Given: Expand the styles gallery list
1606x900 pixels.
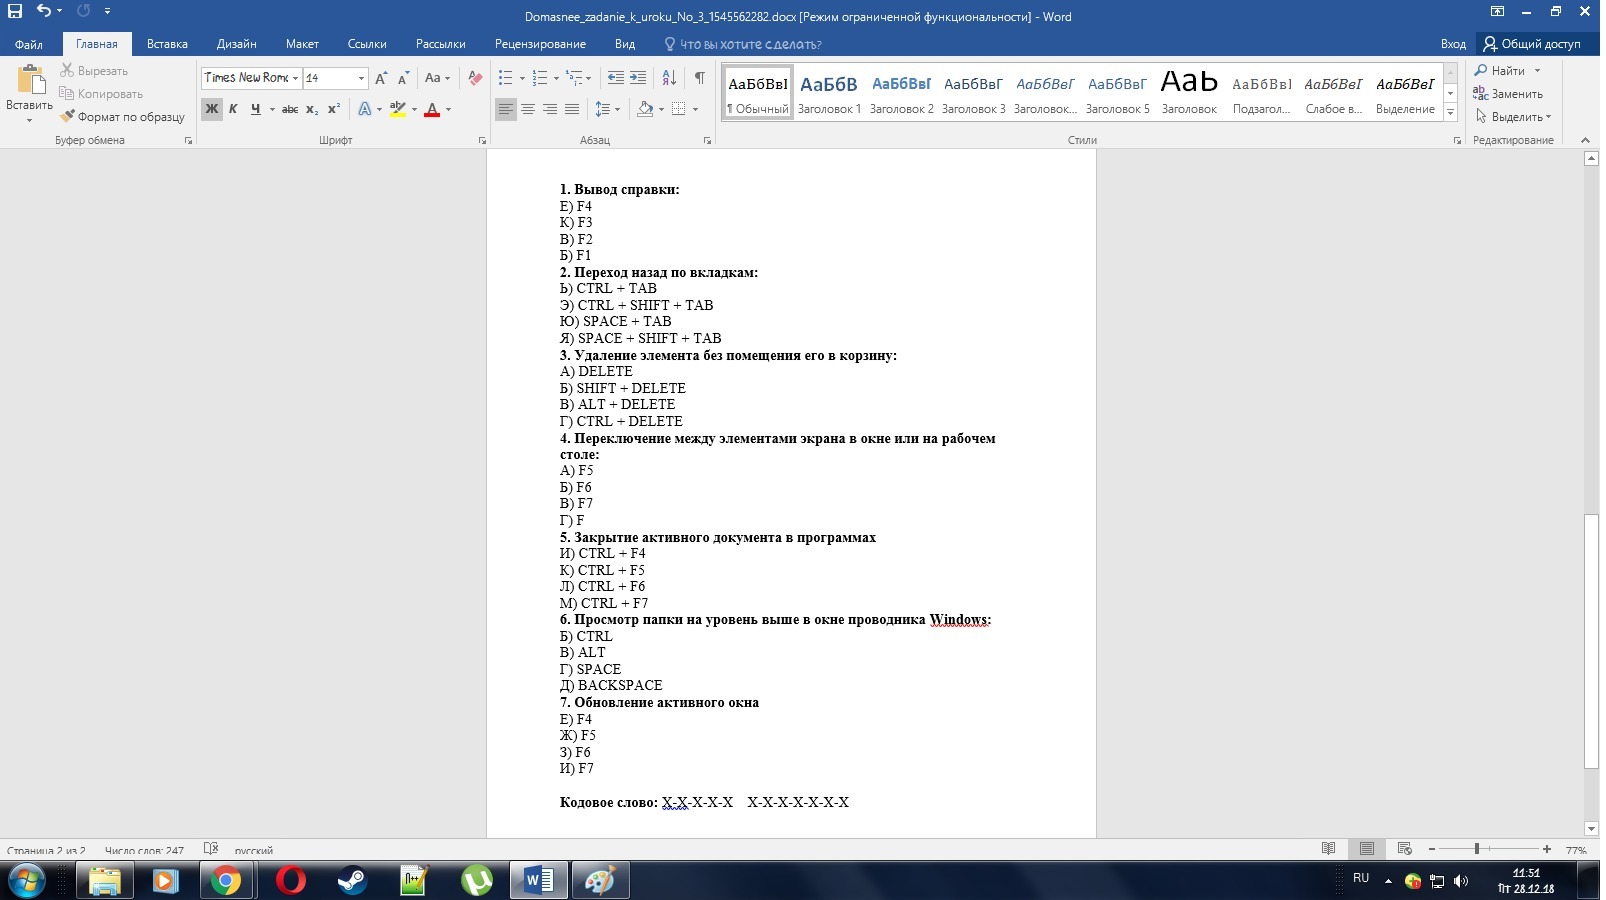Looking at the screenshot, I should pyautogui.click(x=1450, y=112).
